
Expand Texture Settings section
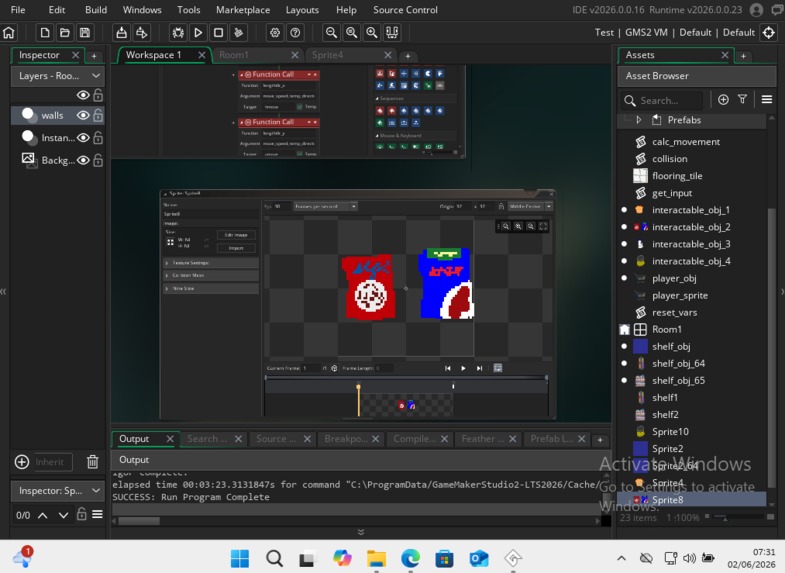(x=211, y=263)
